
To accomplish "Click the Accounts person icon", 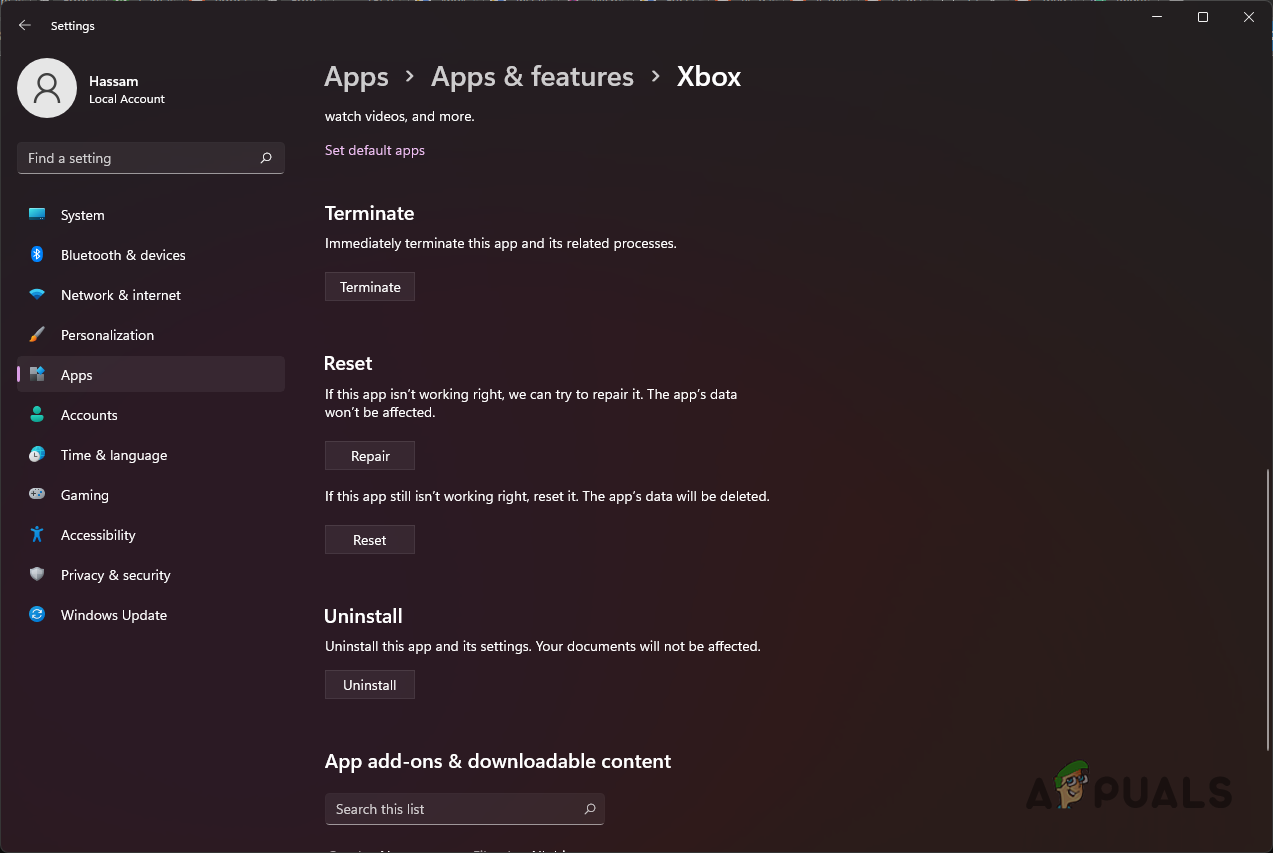I will (37, 415).
